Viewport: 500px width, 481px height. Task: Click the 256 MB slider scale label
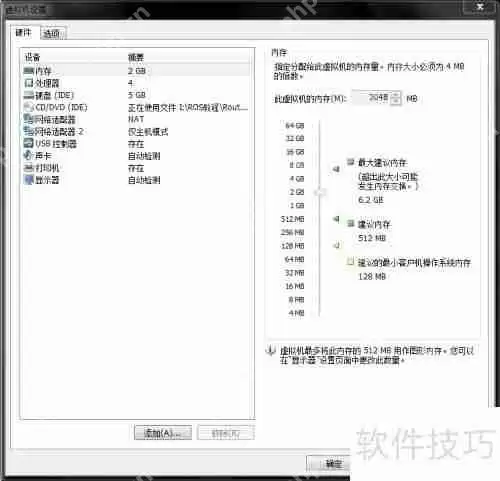[x=292, y=232]
